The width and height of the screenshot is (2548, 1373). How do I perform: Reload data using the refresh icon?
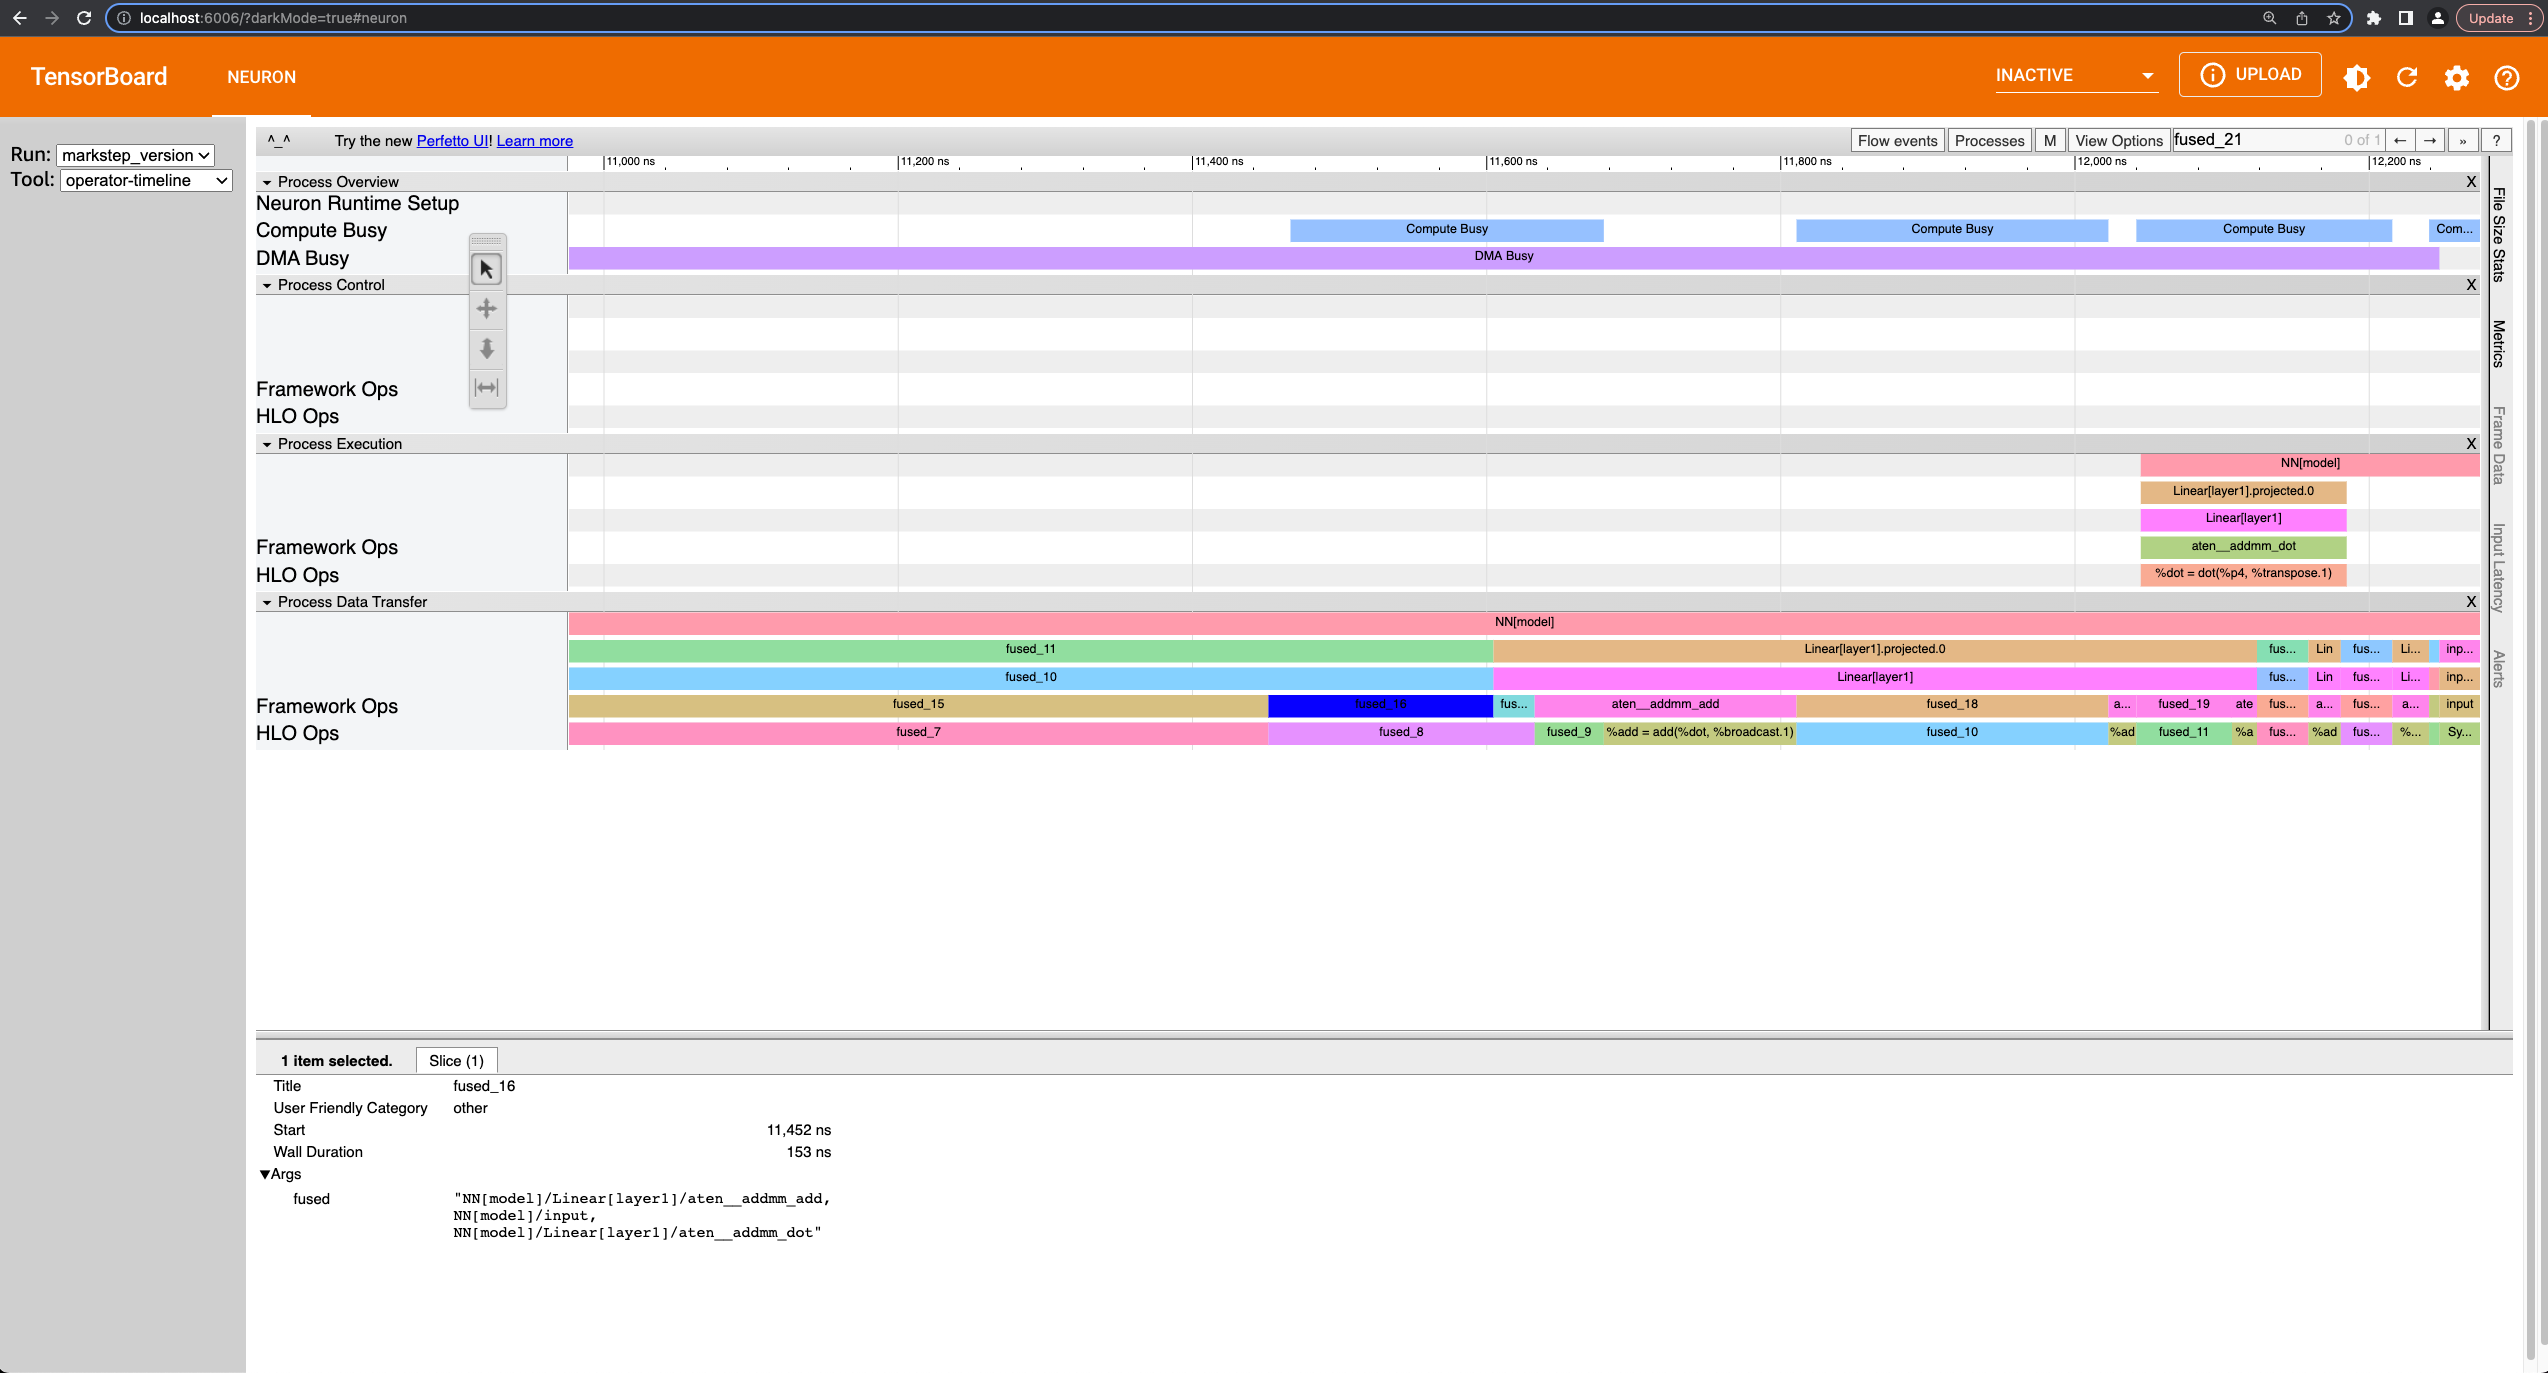[x=2407, y=77]
